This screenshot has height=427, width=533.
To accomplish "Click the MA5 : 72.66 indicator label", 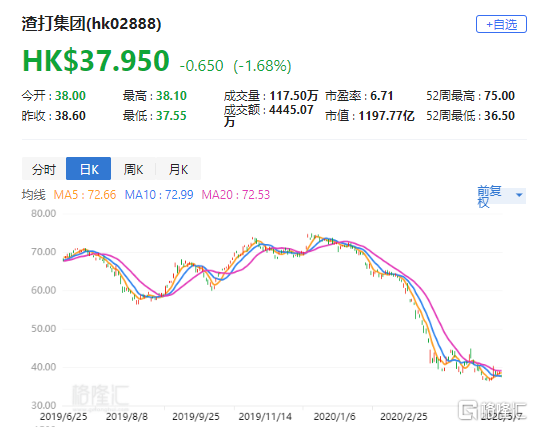I will pyautogui.click(x=85, y=195).
